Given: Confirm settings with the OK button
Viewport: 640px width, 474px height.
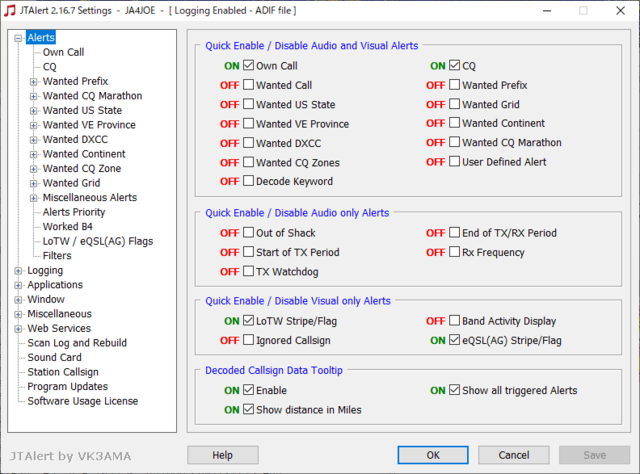Looking at the screenshot, I should 433,455.
